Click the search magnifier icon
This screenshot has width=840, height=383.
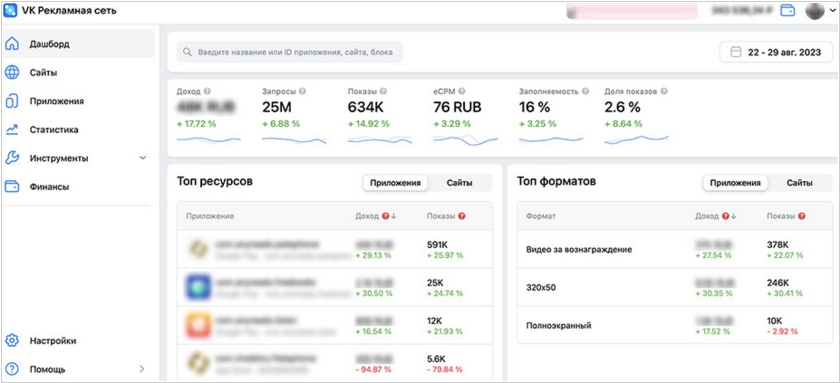pos(187,52)
